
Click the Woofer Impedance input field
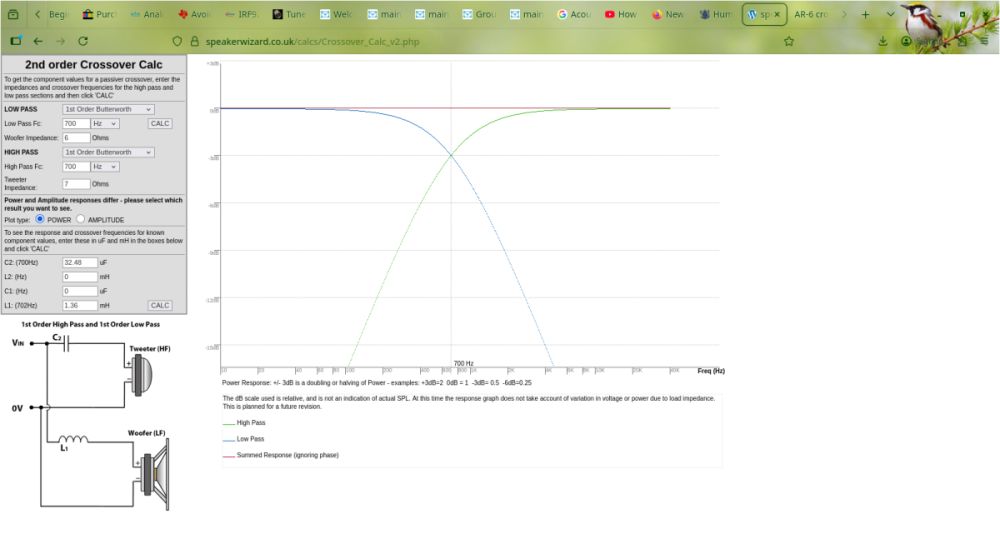(76, 138)
